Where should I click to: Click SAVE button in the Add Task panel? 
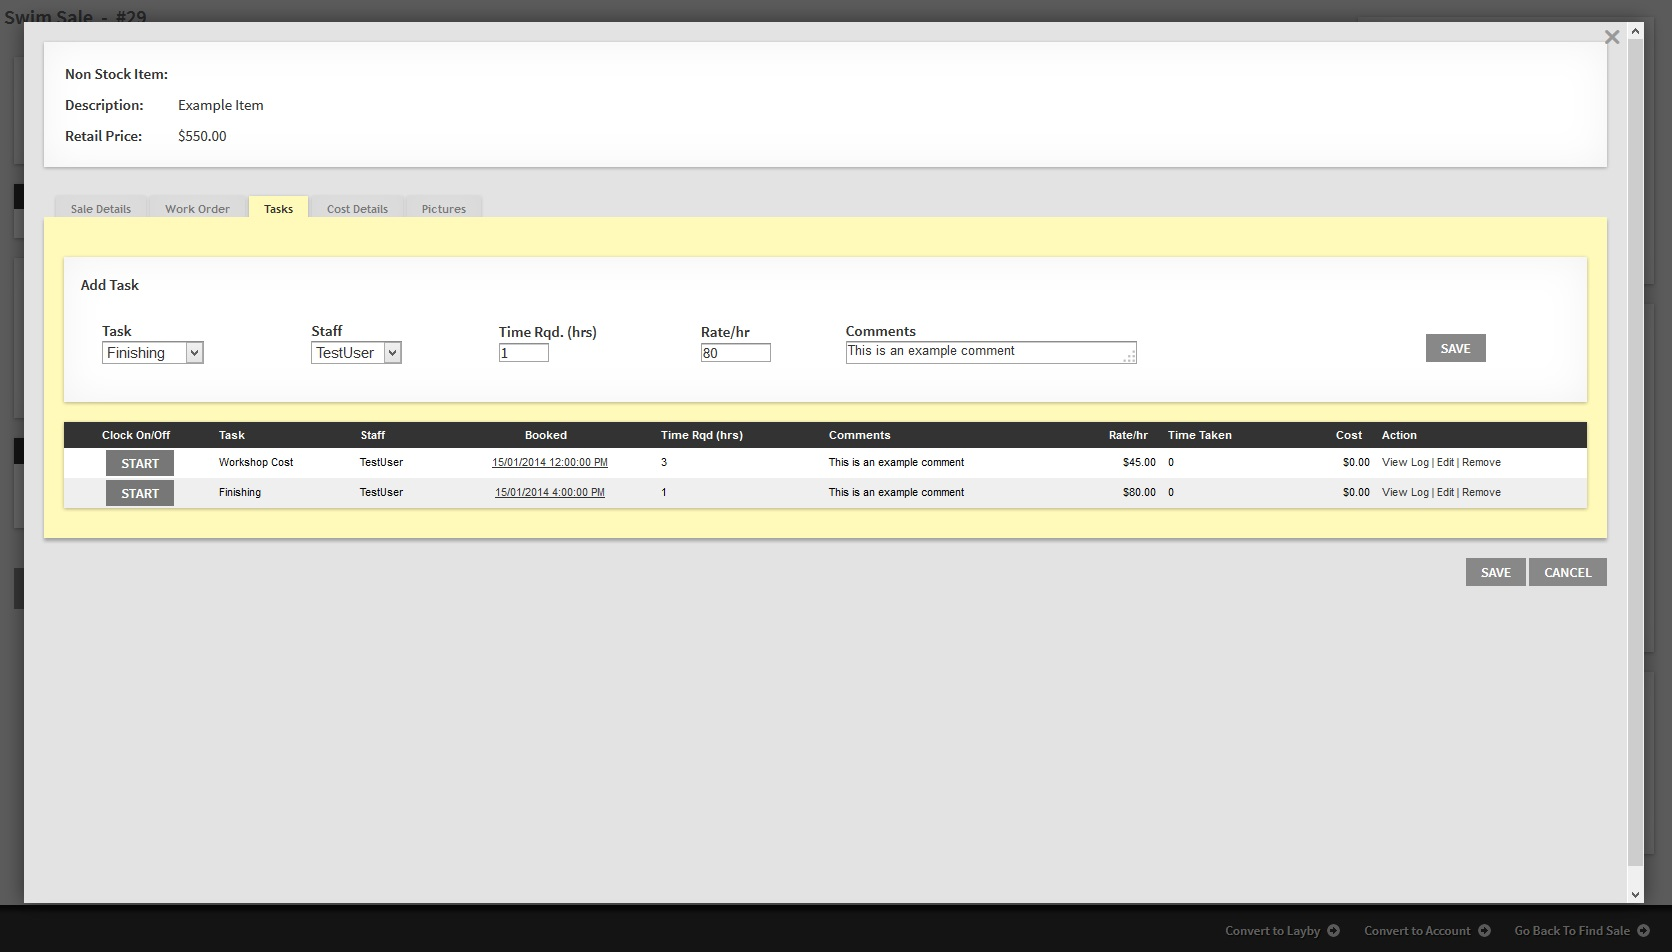(1455, 348)
